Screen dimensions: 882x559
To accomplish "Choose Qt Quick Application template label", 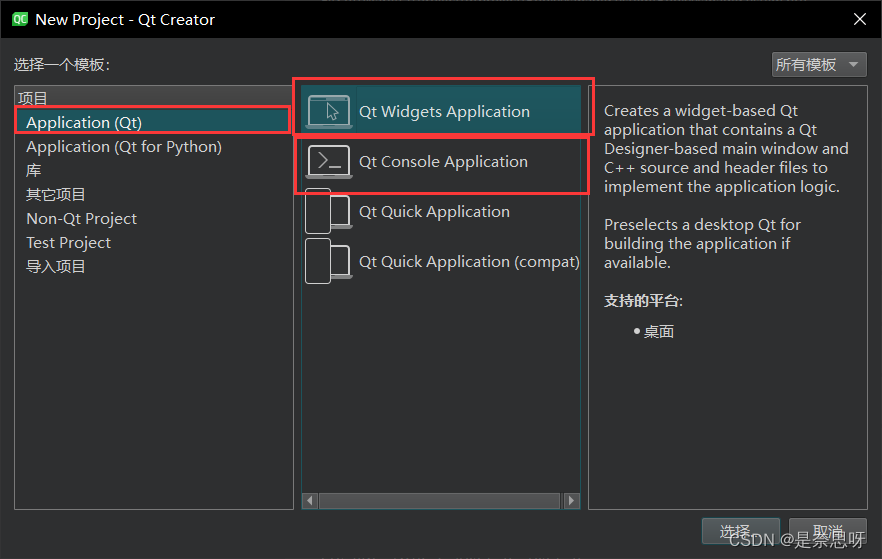I will pos(434,211).
